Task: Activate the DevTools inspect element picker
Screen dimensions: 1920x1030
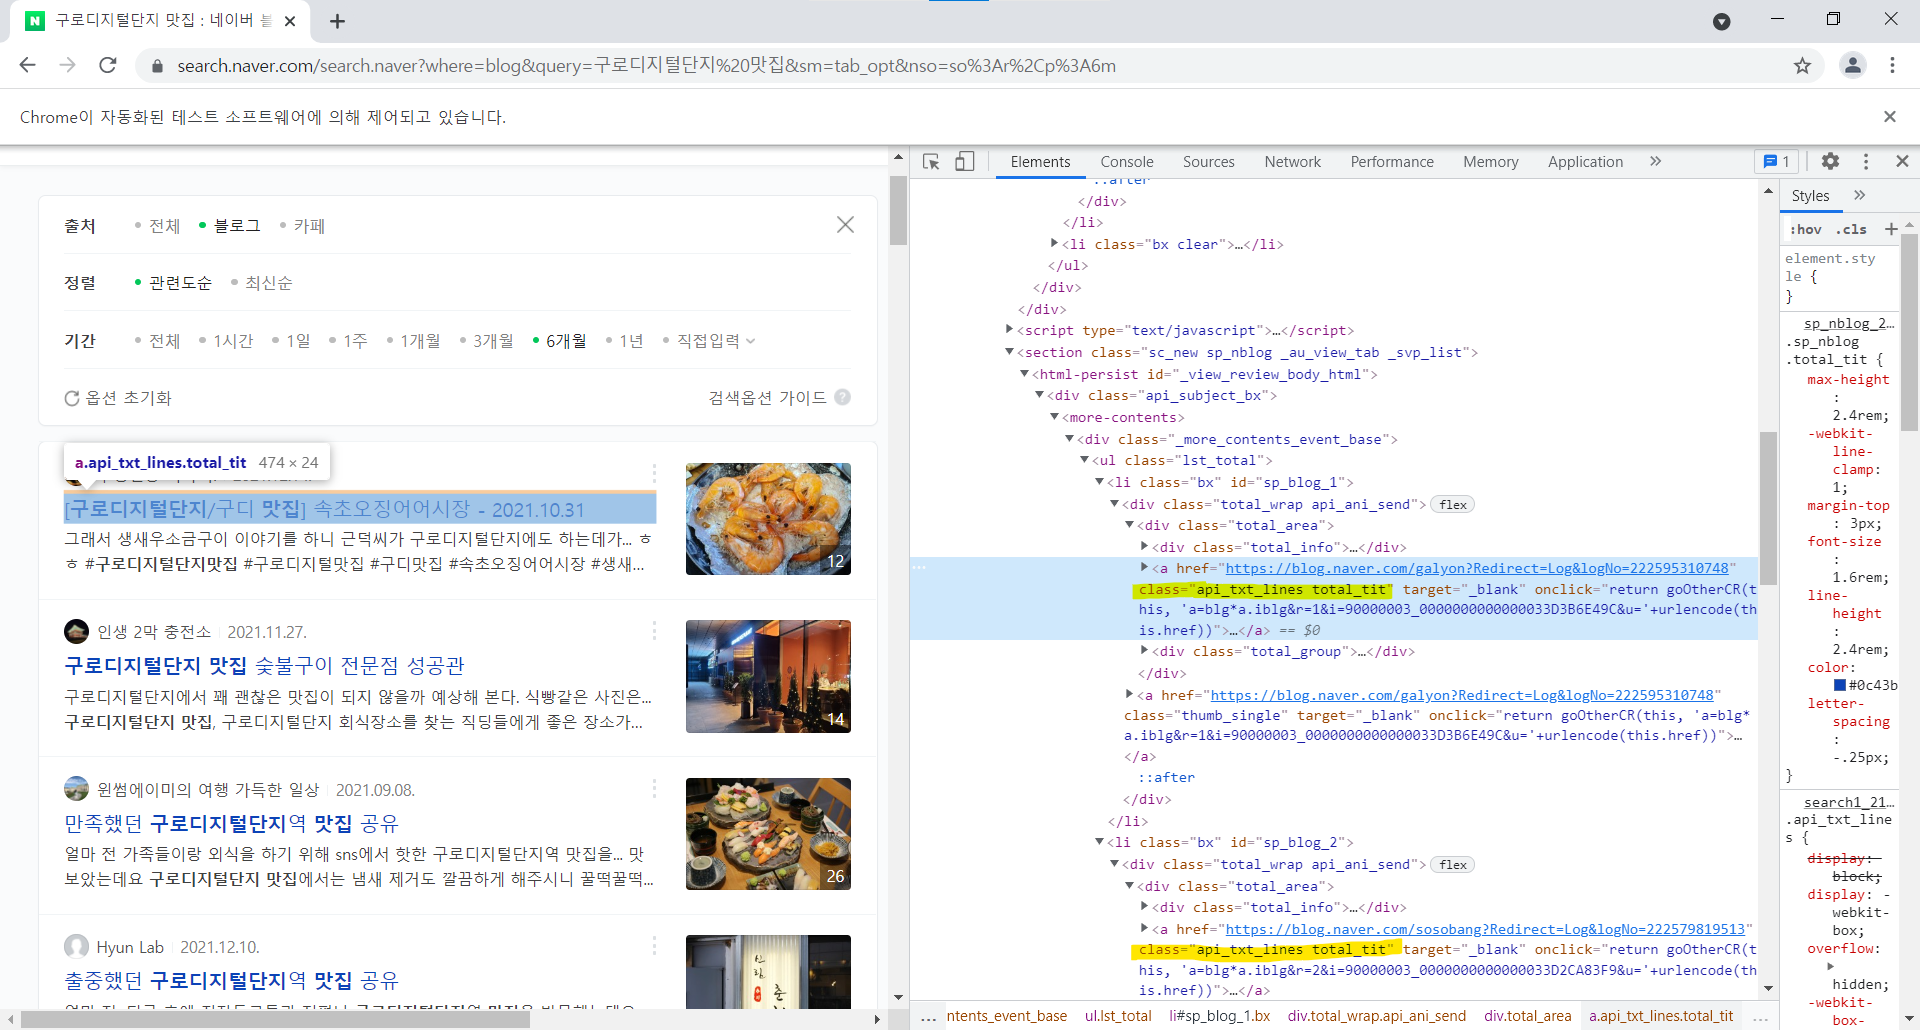Action: pos(931,162)
